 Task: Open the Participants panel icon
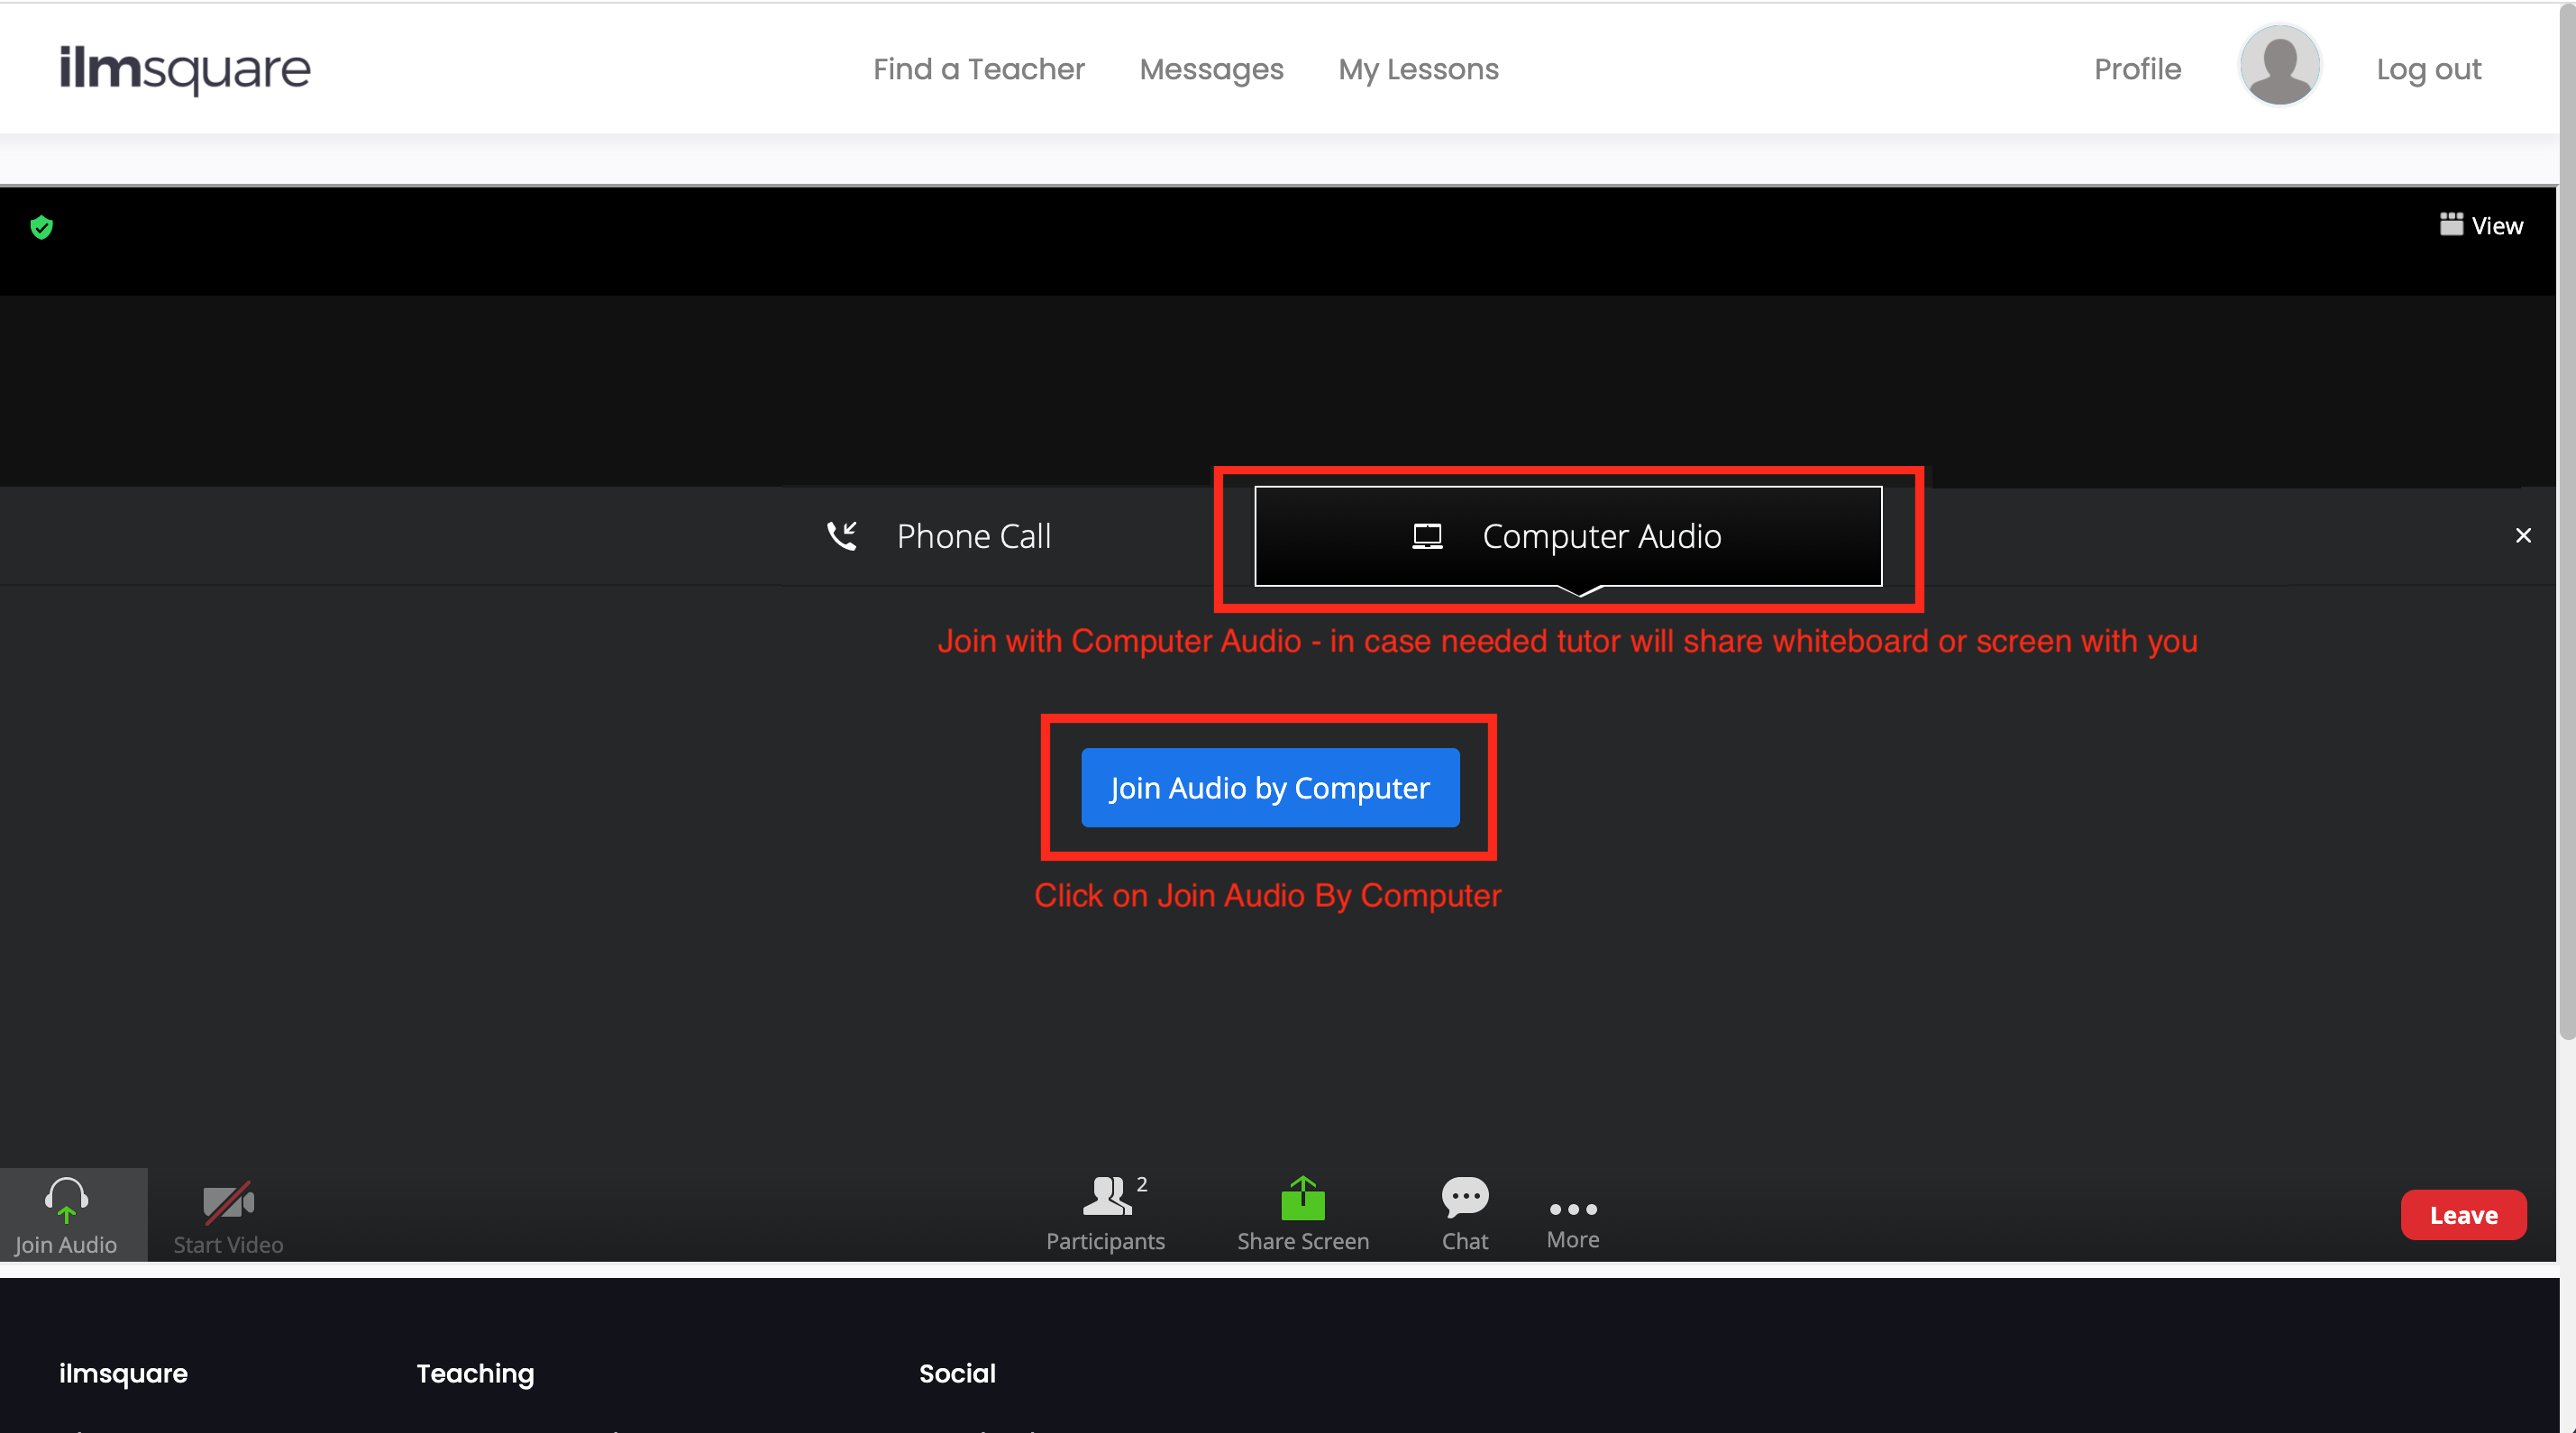pos(1106,1197)
